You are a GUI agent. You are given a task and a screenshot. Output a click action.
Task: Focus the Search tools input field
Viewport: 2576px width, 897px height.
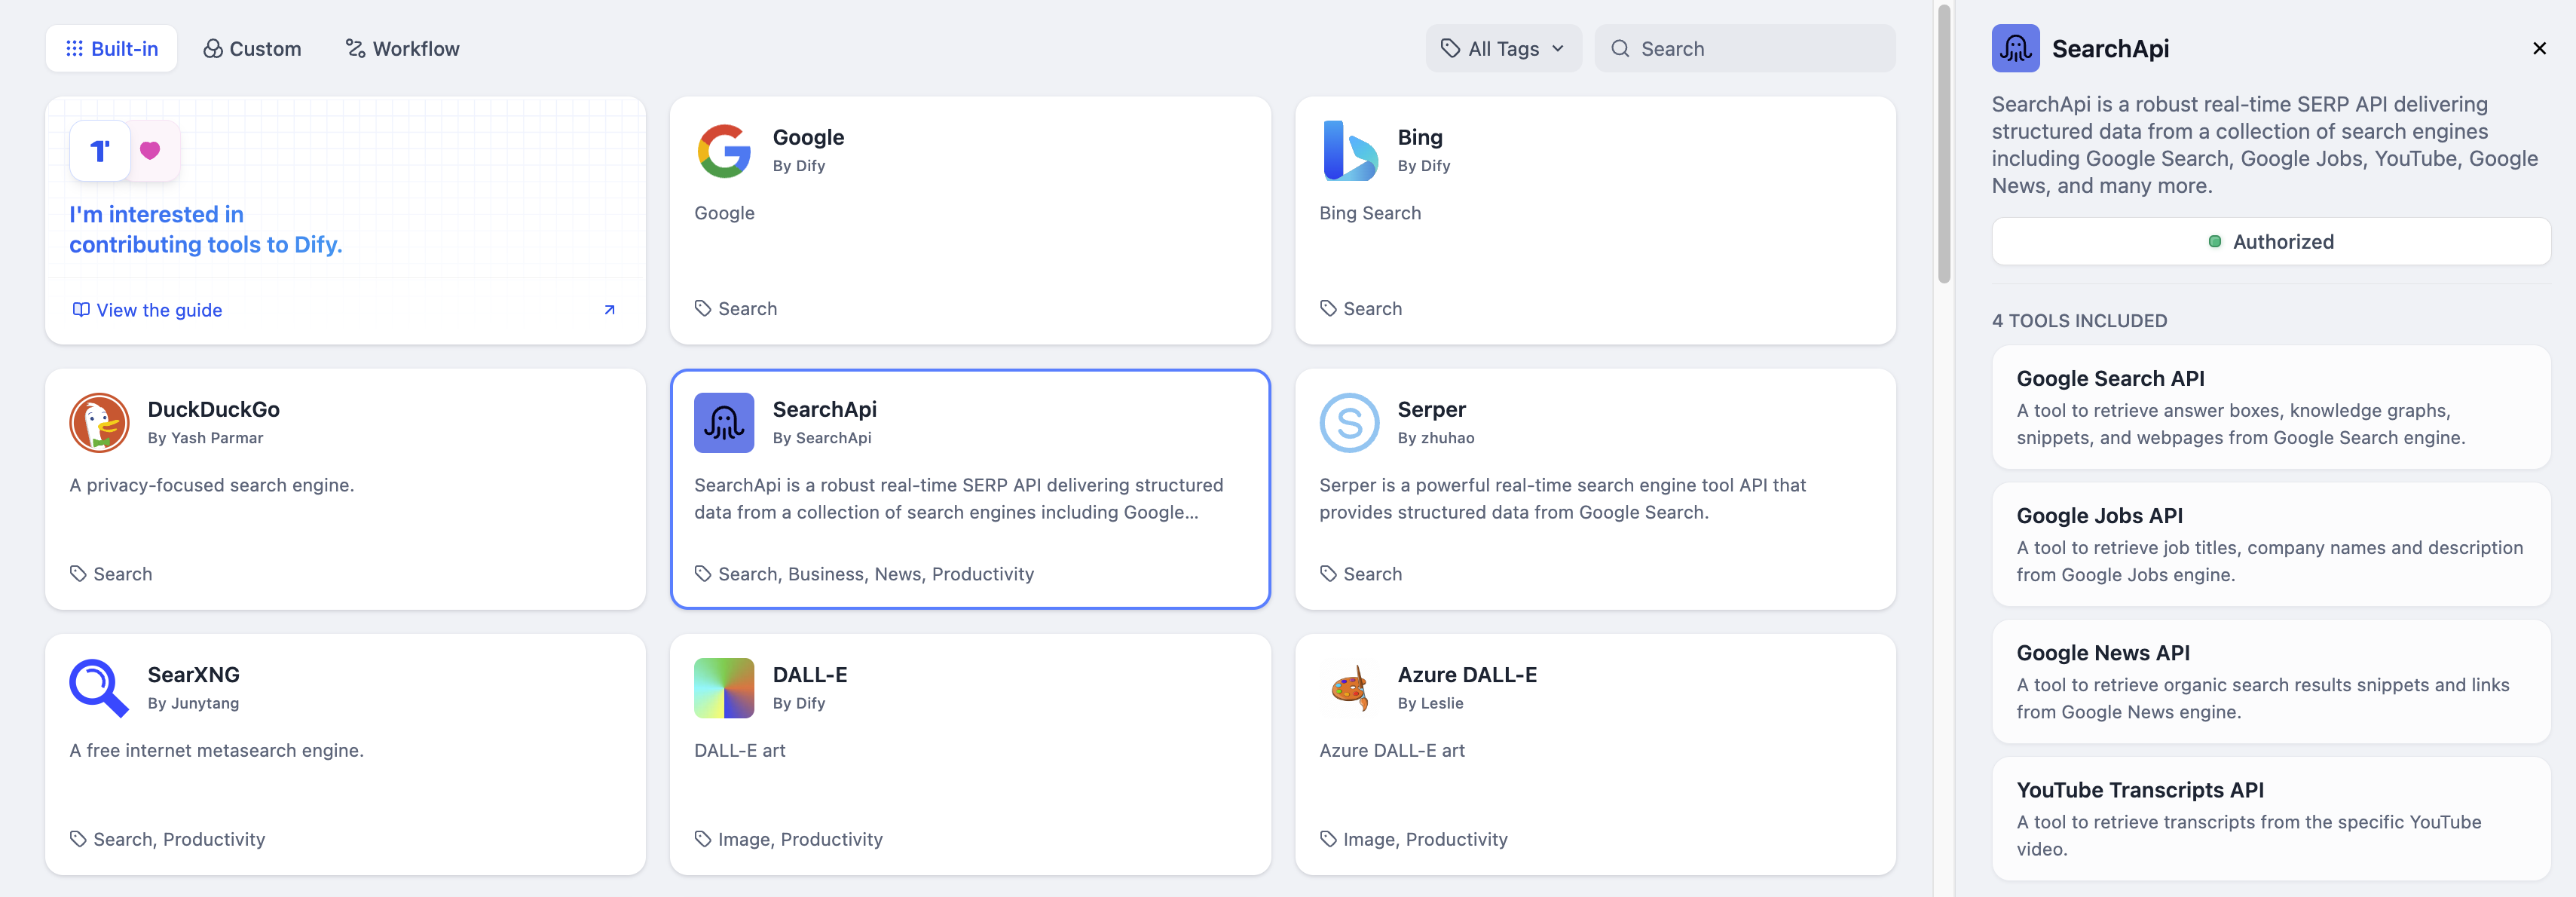[x=1745, y=48]
